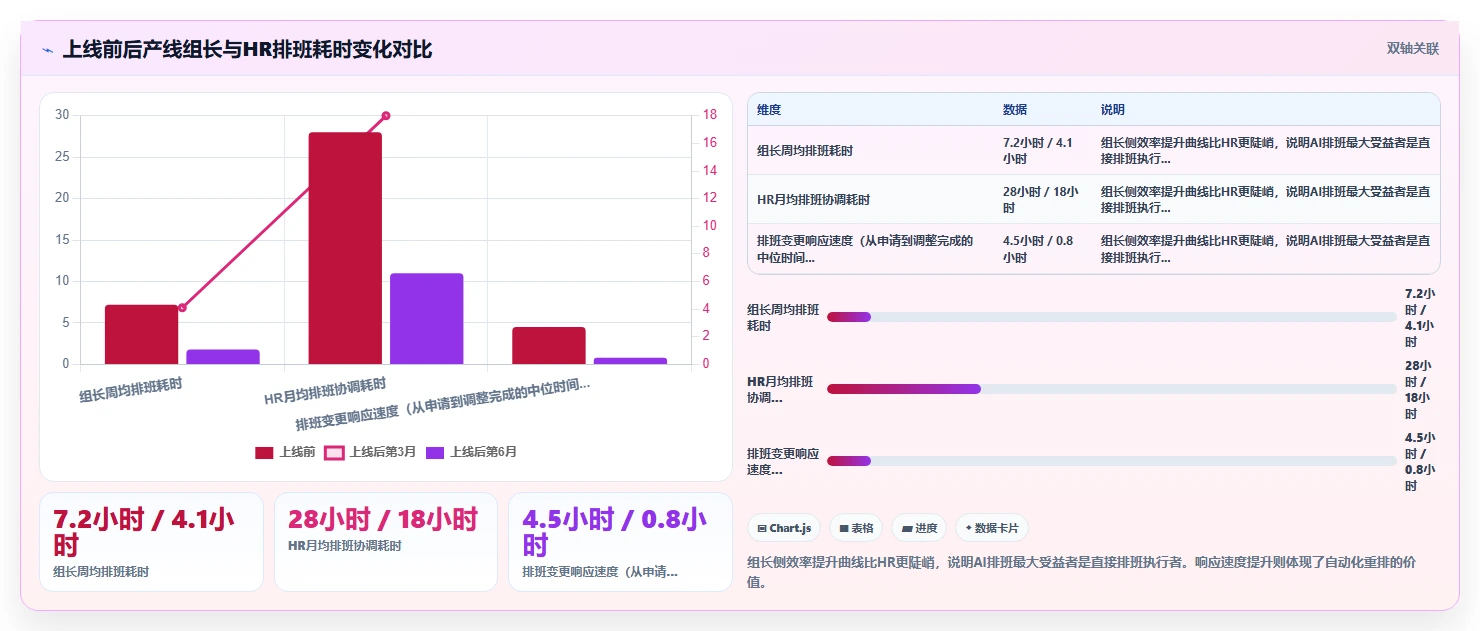Click the line point at value 18
This screenshot has height=631, width=1480.
coord(386,116)
